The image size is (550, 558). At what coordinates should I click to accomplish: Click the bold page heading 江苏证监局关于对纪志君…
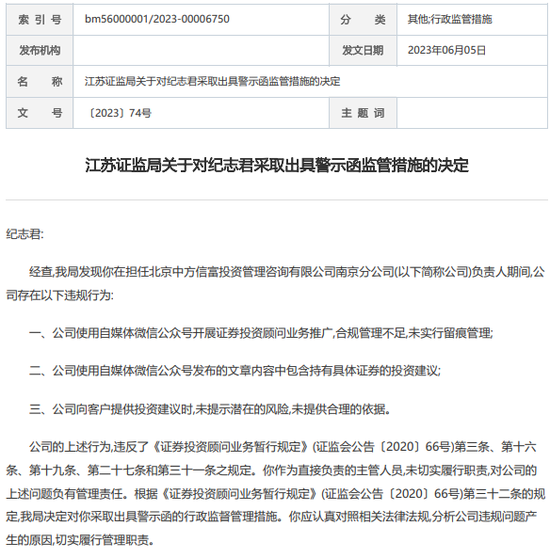277,165
